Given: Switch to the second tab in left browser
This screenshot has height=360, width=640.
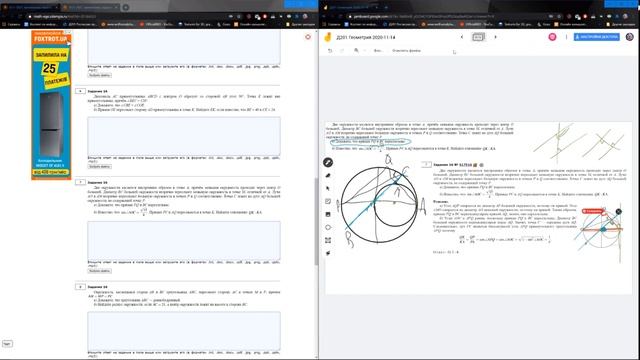Looking at the screenshot, I should (x=91, y=7).
